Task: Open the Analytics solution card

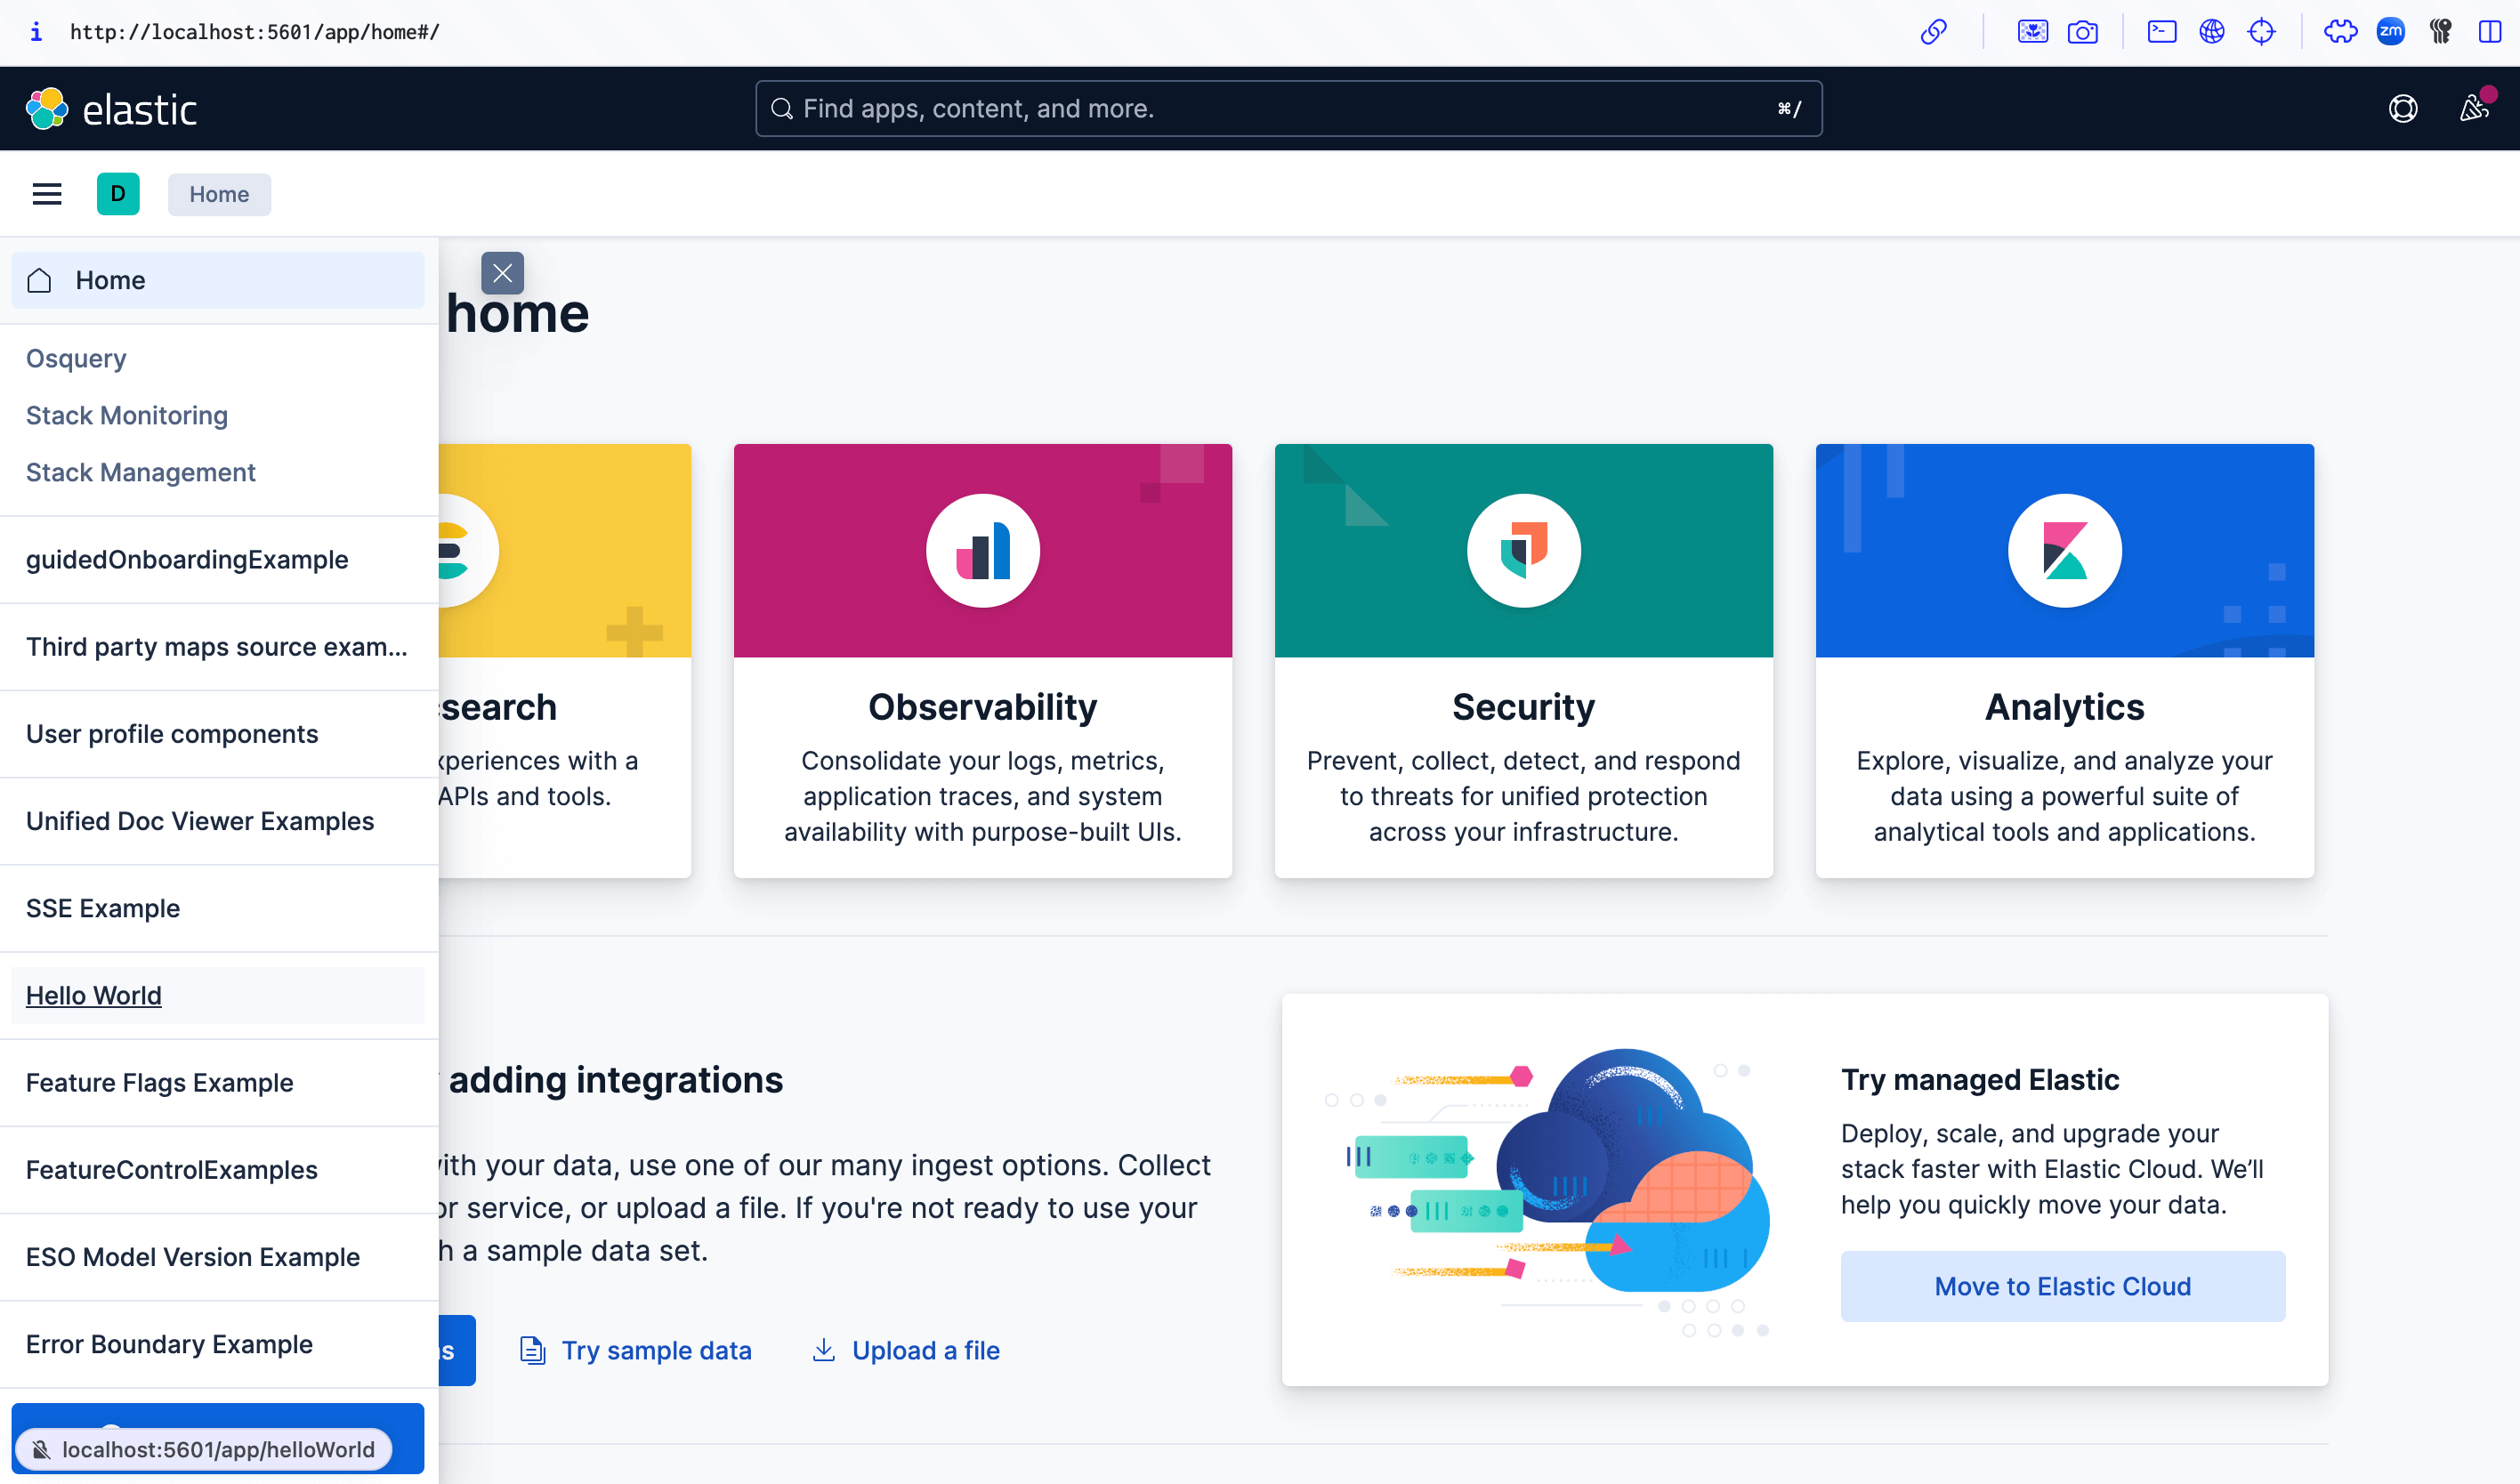Action: point(2065,661)
